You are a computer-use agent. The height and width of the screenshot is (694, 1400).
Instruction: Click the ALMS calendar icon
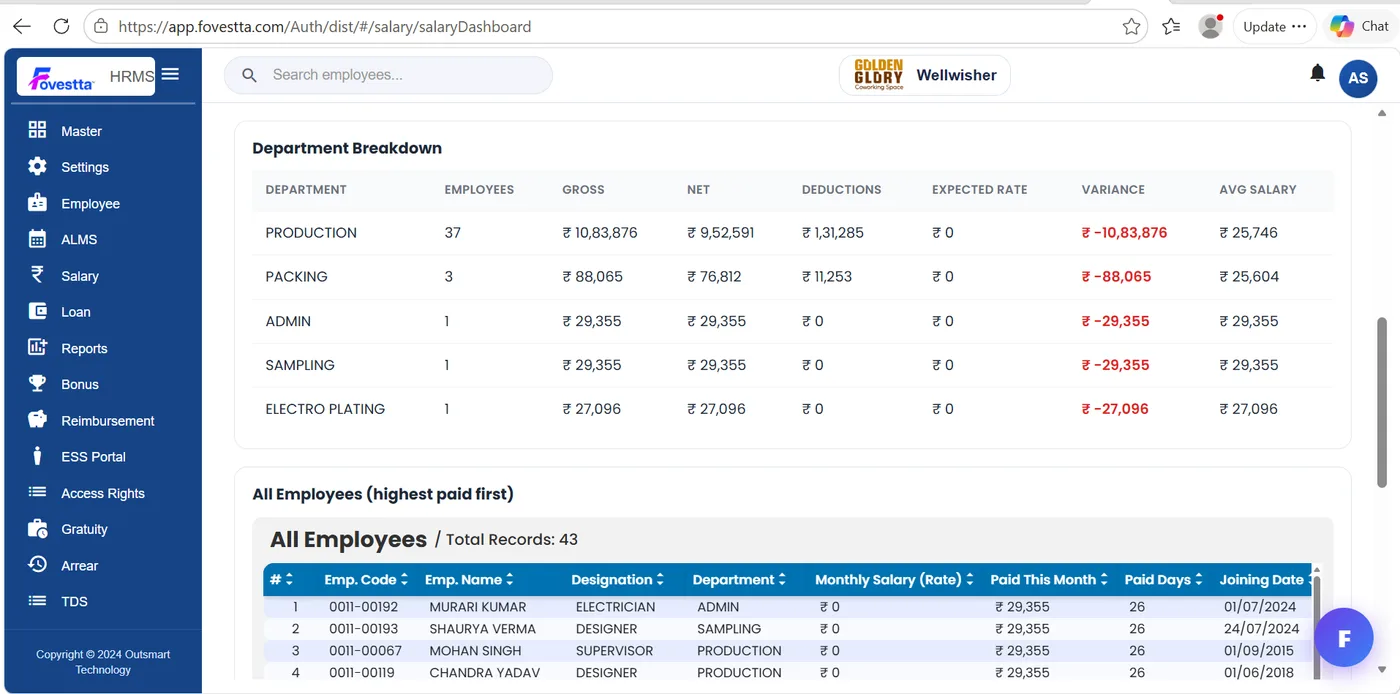(37, 239)
